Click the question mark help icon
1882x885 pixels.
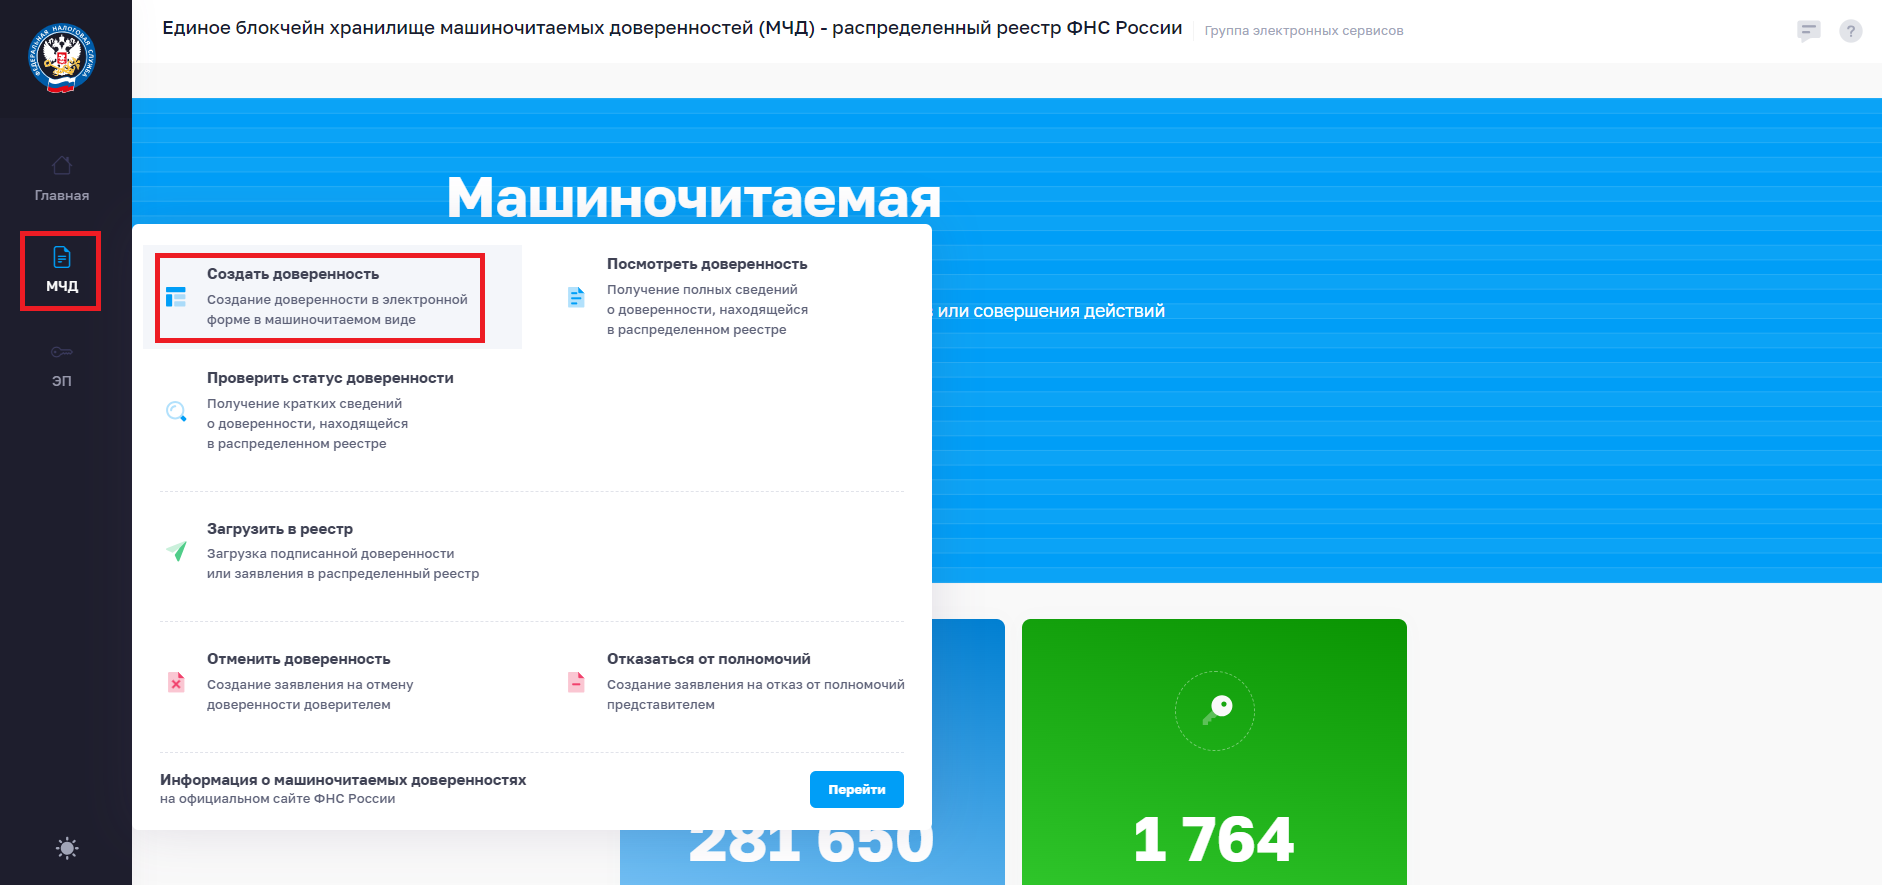pos(1851,31)
